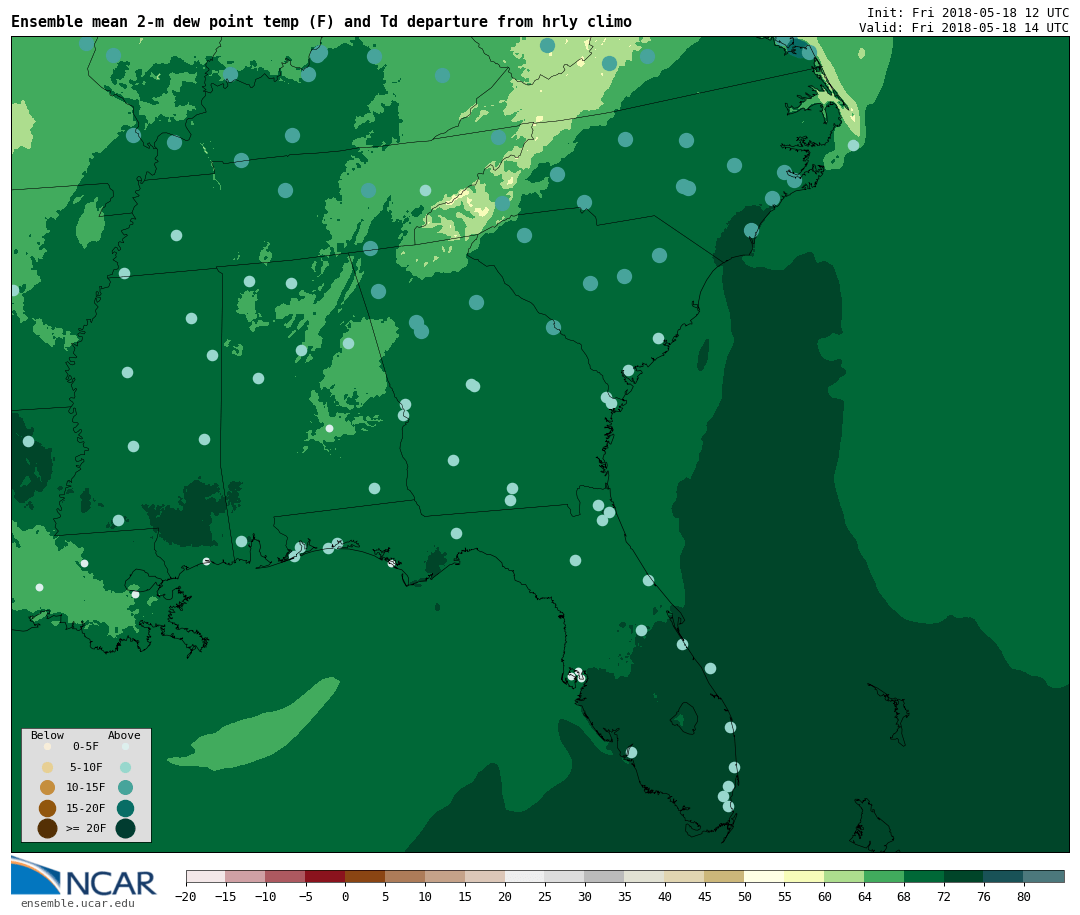The height and width of the screenshot is (915, 1080).
Task: Select the Below 5-10F tan legend circle
Action: point(48,767)
